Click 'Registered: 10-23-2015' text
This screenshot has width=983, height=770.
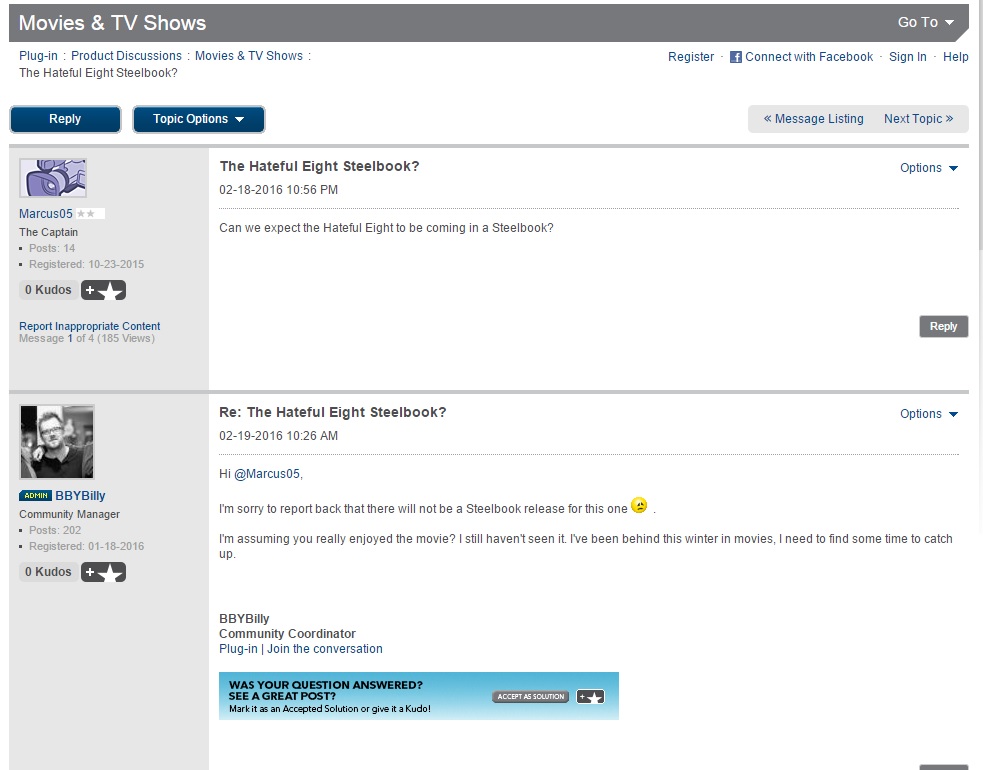click(87, 265)
